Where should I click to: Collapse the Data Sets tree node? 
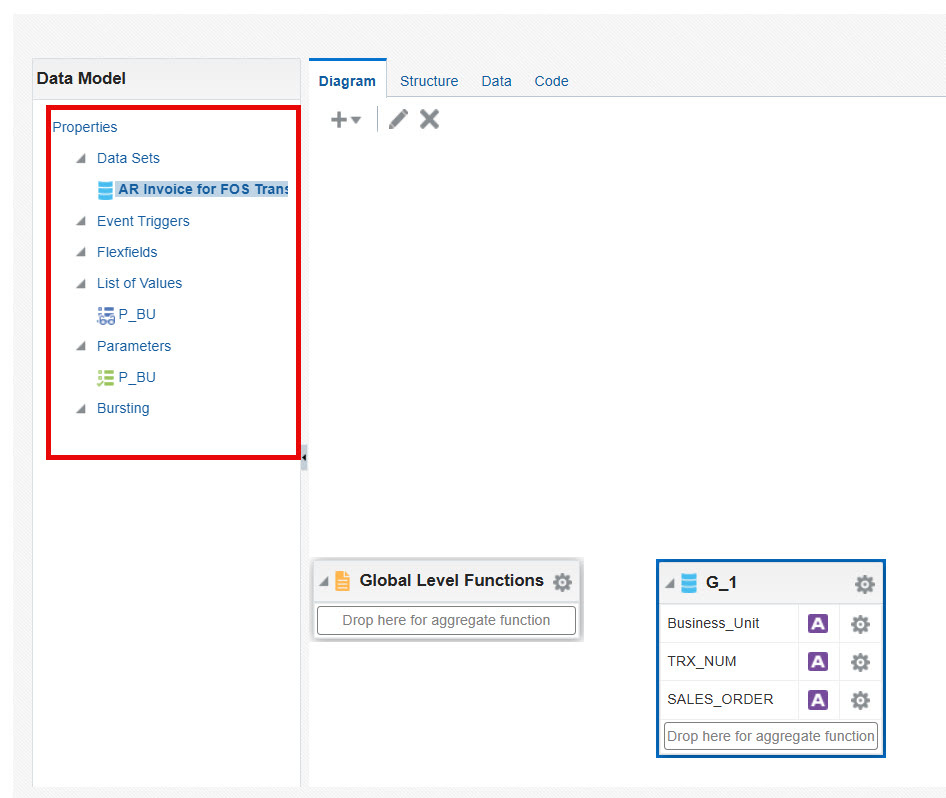[81, 158]
